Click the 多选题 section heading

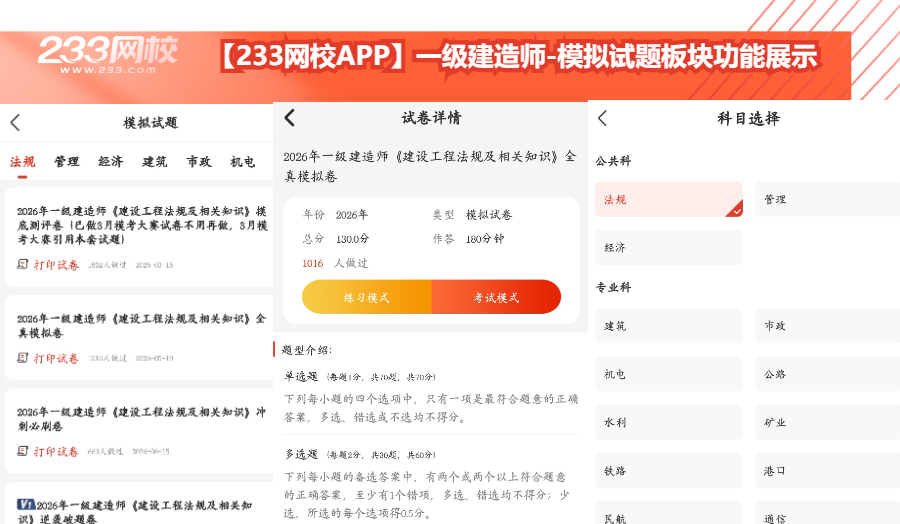click(x=301, y=454)
